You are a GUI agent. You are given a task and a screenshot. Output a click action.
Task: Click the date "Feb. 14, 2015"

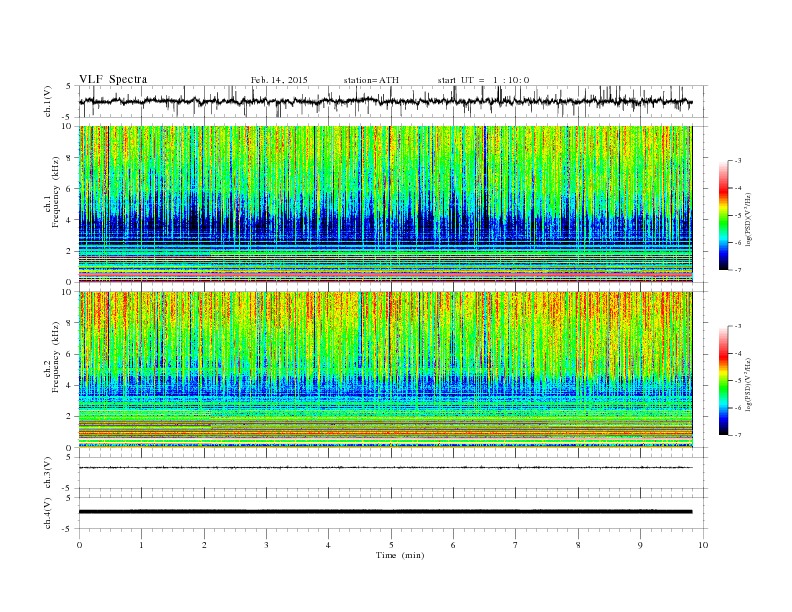click(x=279, y=80)
